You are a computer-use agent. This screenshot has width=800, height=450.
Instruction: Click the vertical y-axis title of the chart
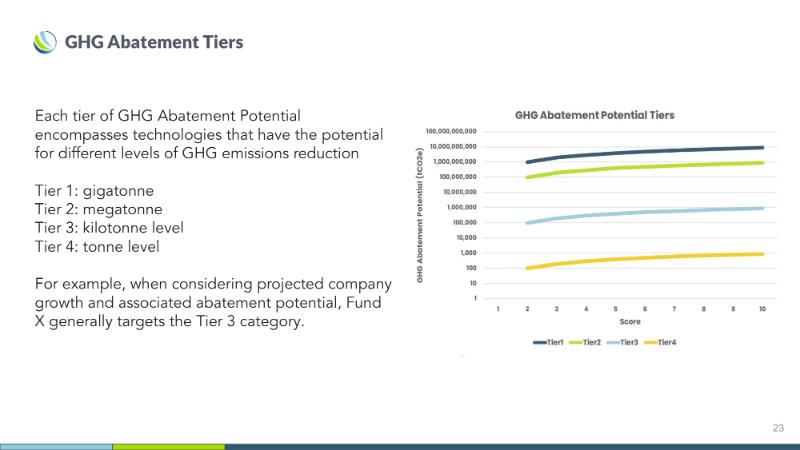pos(421,214)
